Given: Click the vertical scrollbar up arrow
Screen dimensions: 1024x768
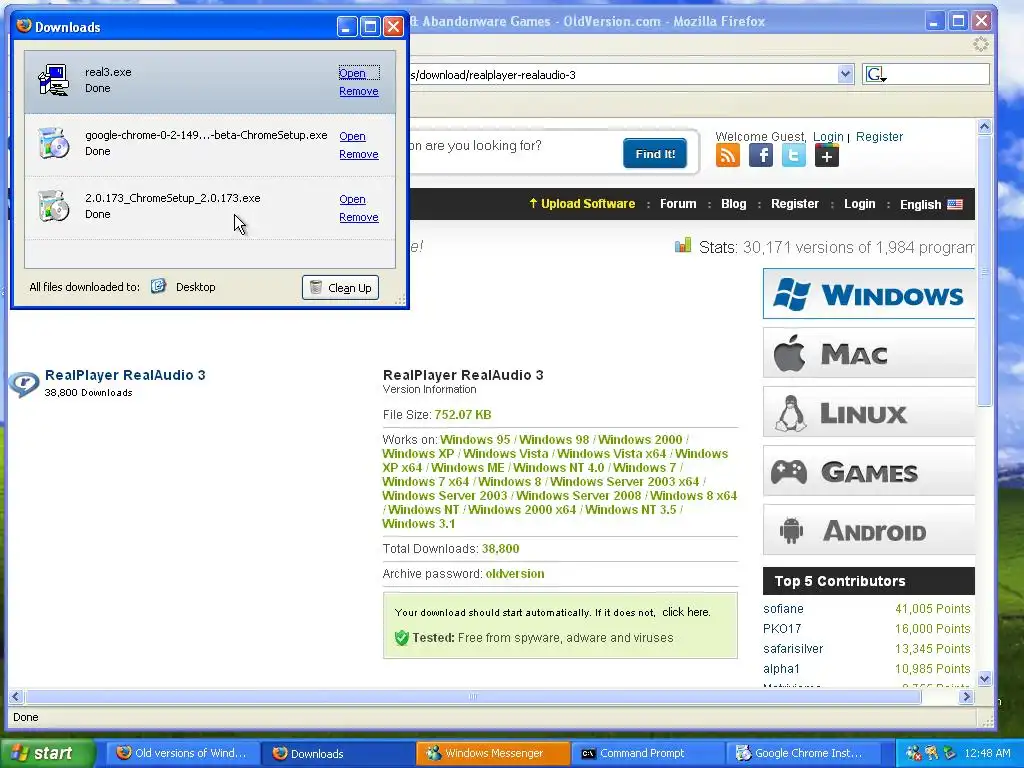Looking at the screenshot, I should [x=985, y=127].
